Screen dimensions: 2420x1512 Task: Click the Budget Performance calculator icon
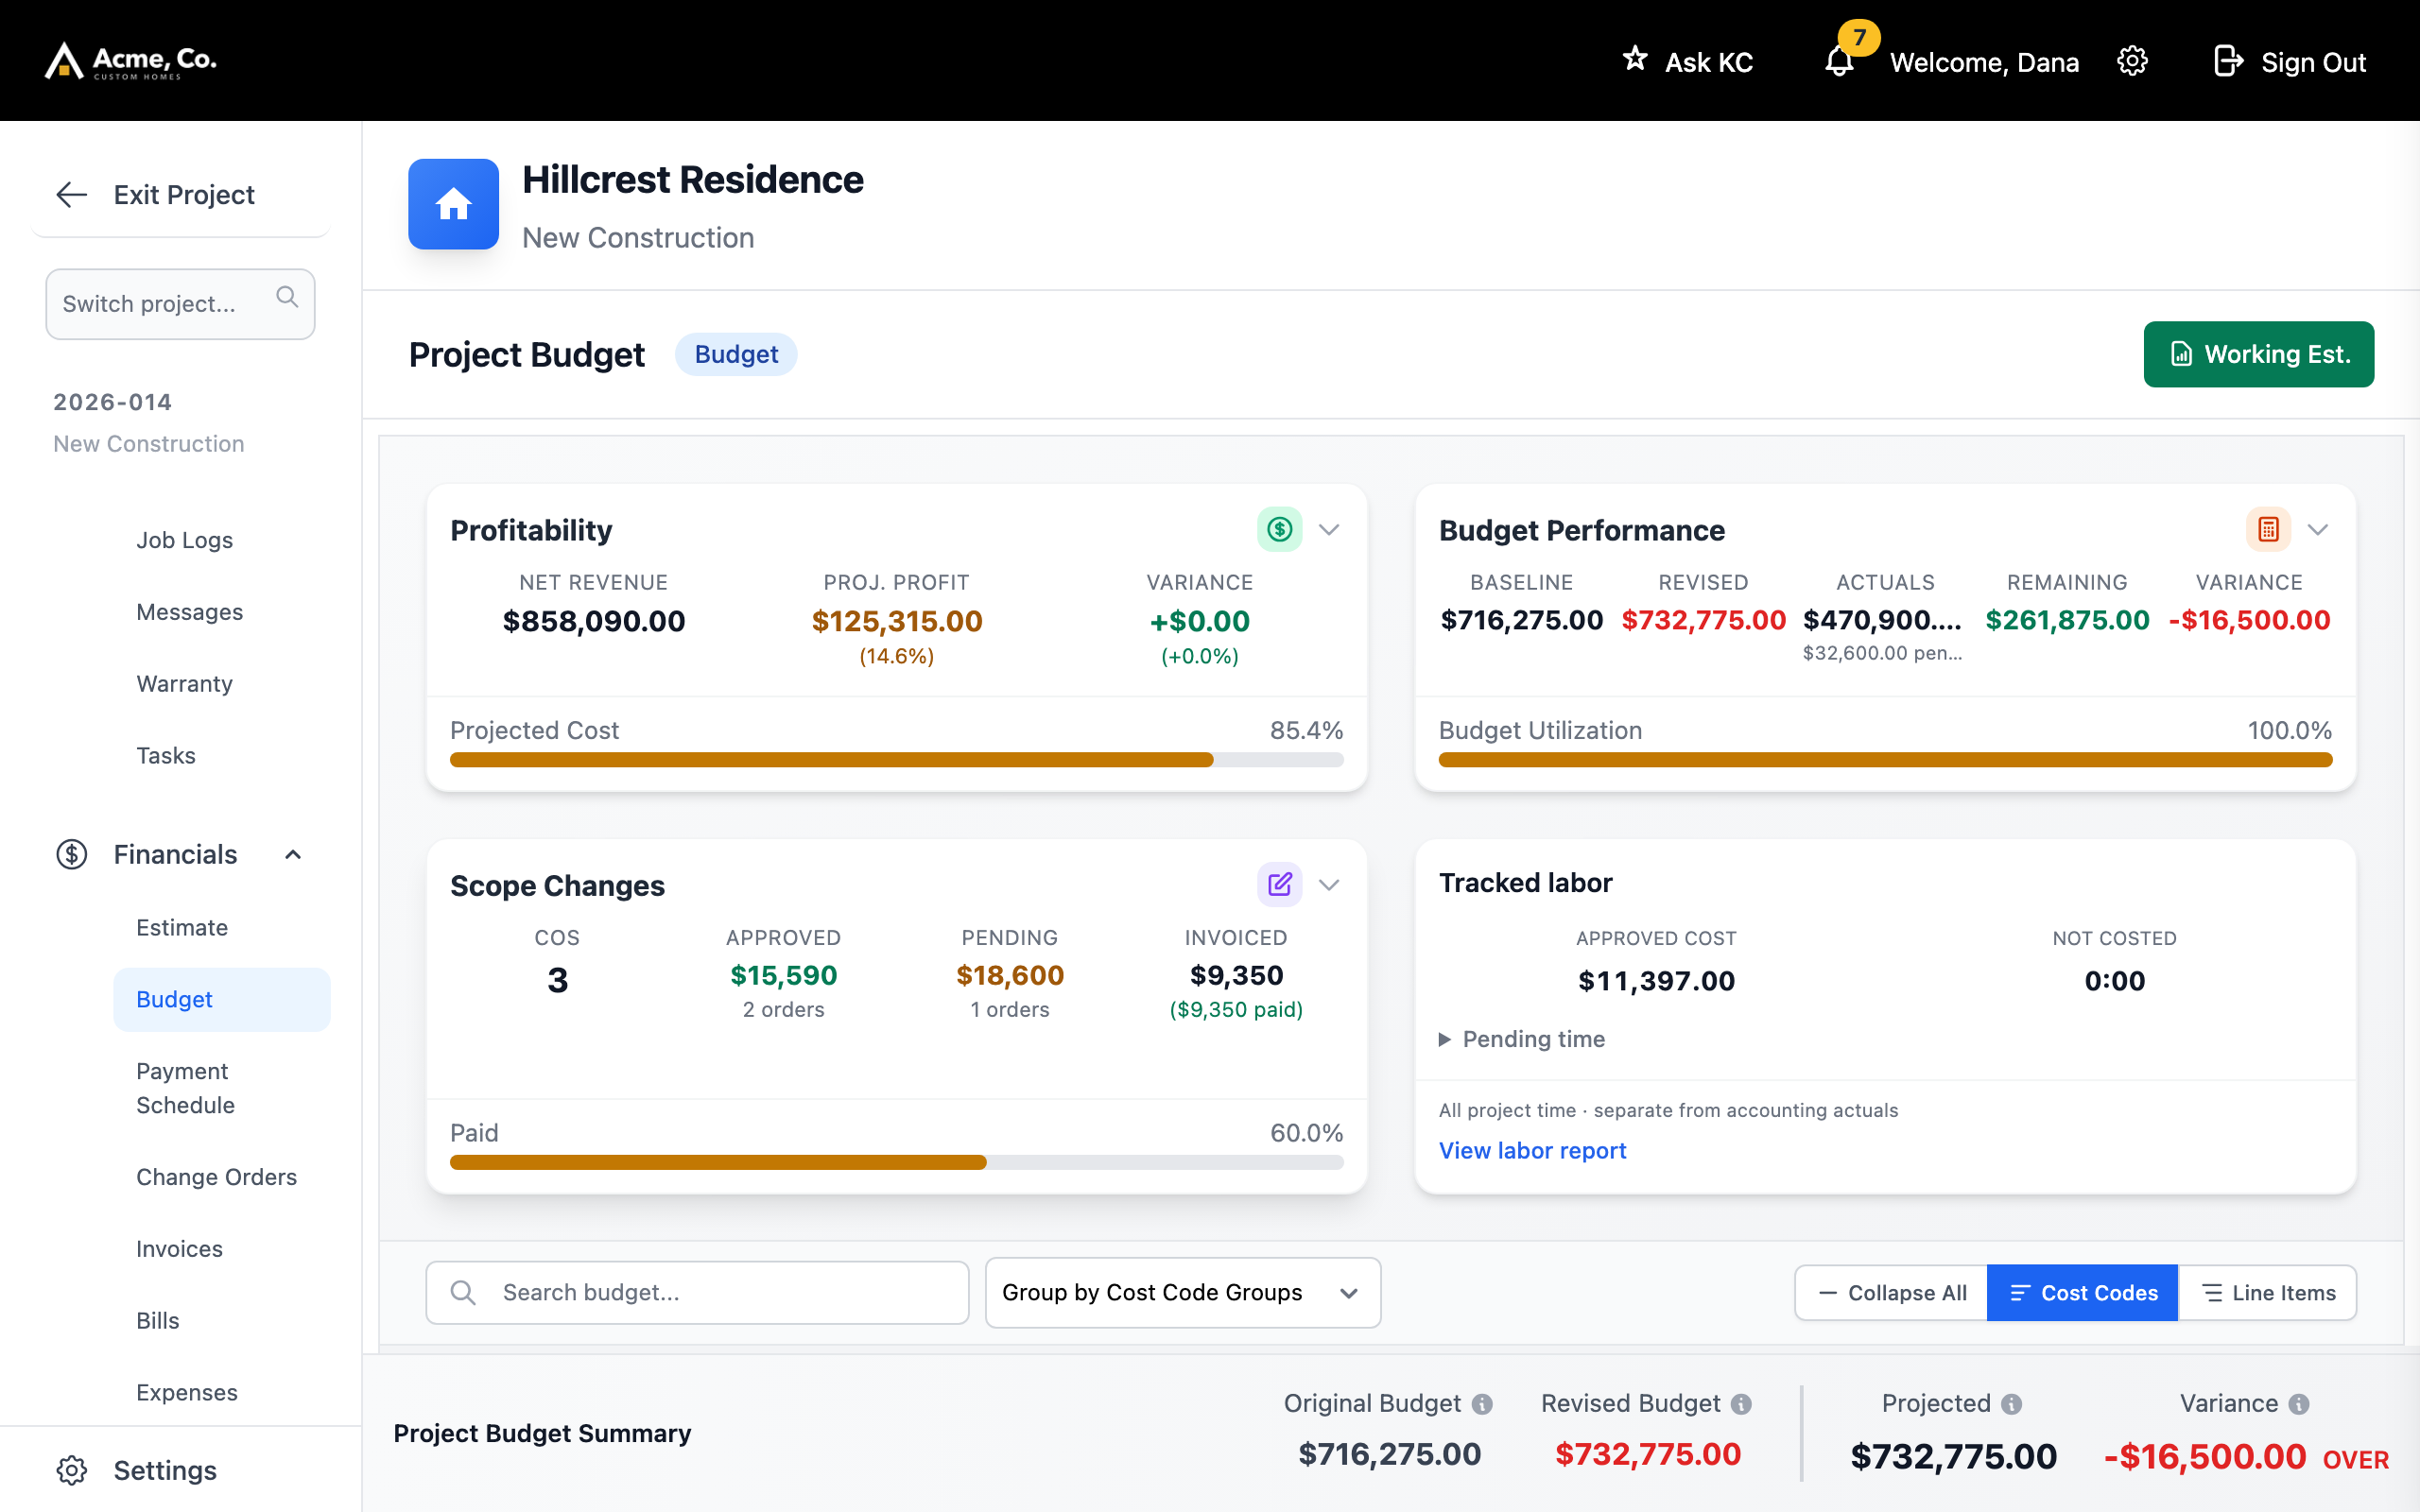coord(2268,529)
